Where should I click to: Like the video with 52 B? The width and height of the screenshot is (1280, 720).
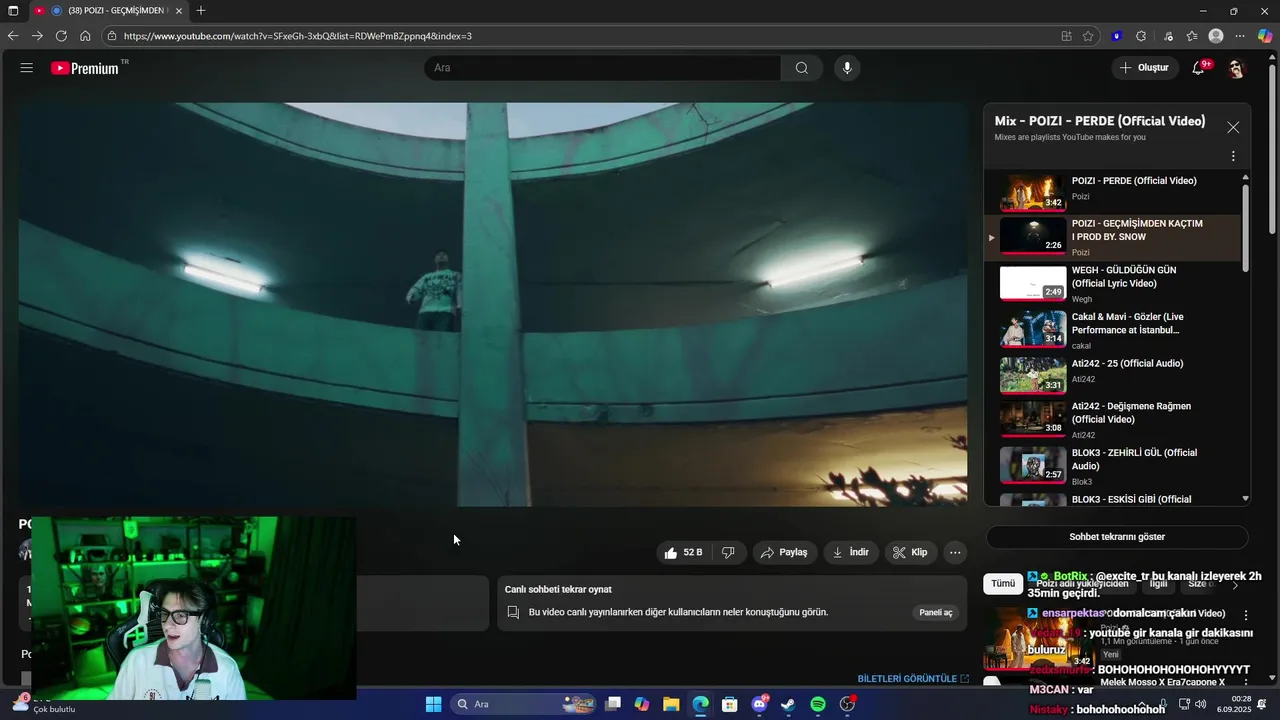click(x=684, y=552)
